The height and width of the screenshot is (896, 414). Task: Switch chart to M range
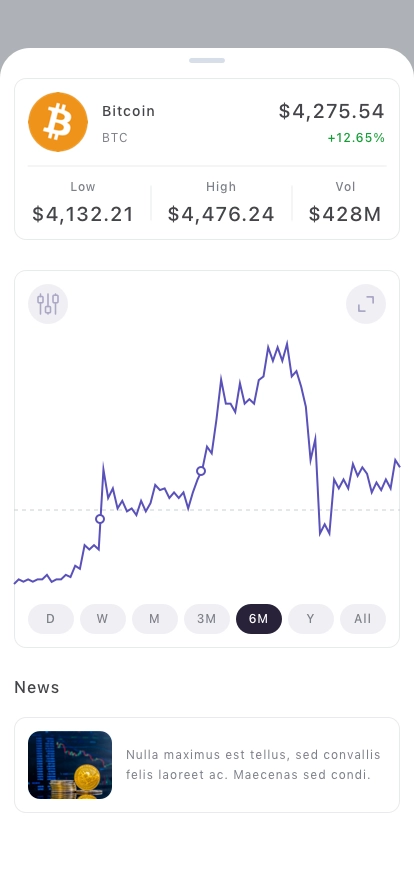(x=155, y=619)
